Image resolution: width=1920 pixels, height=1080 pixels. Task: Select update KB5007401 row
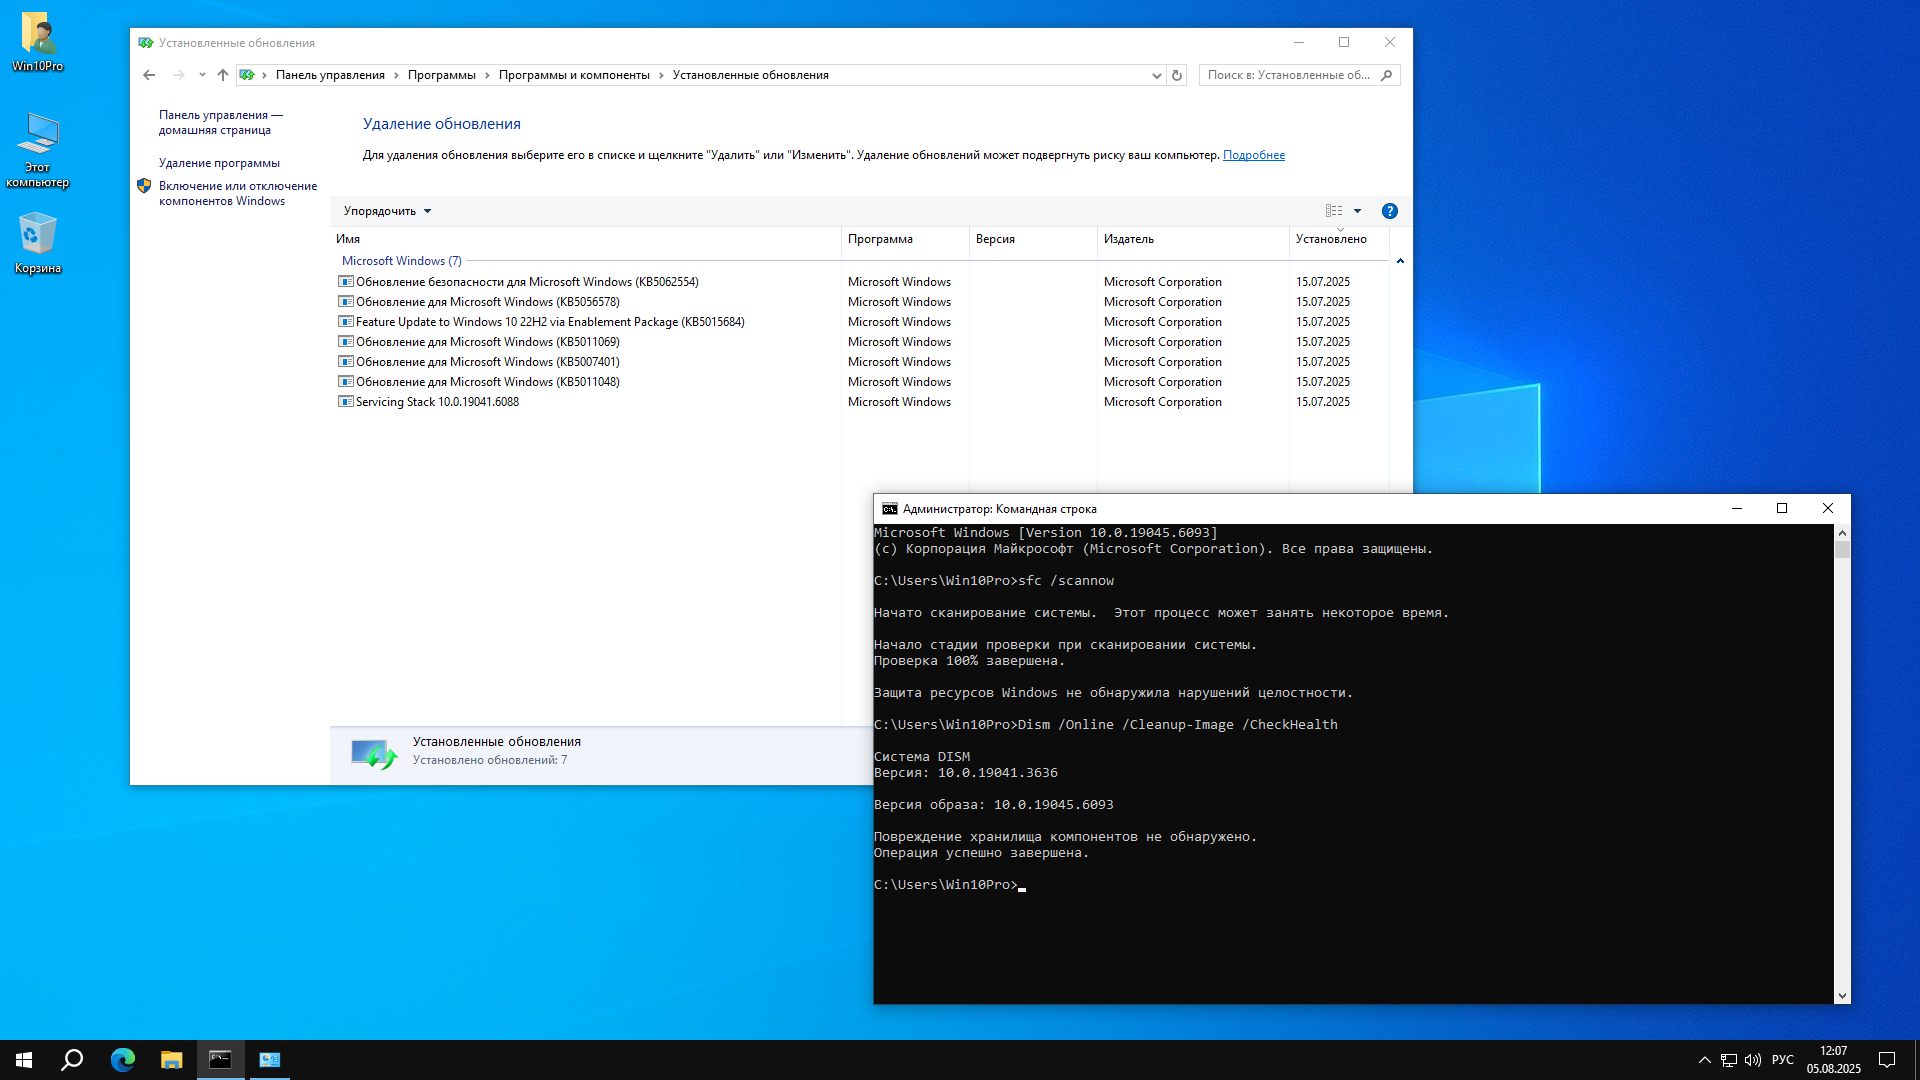[860, 362]
